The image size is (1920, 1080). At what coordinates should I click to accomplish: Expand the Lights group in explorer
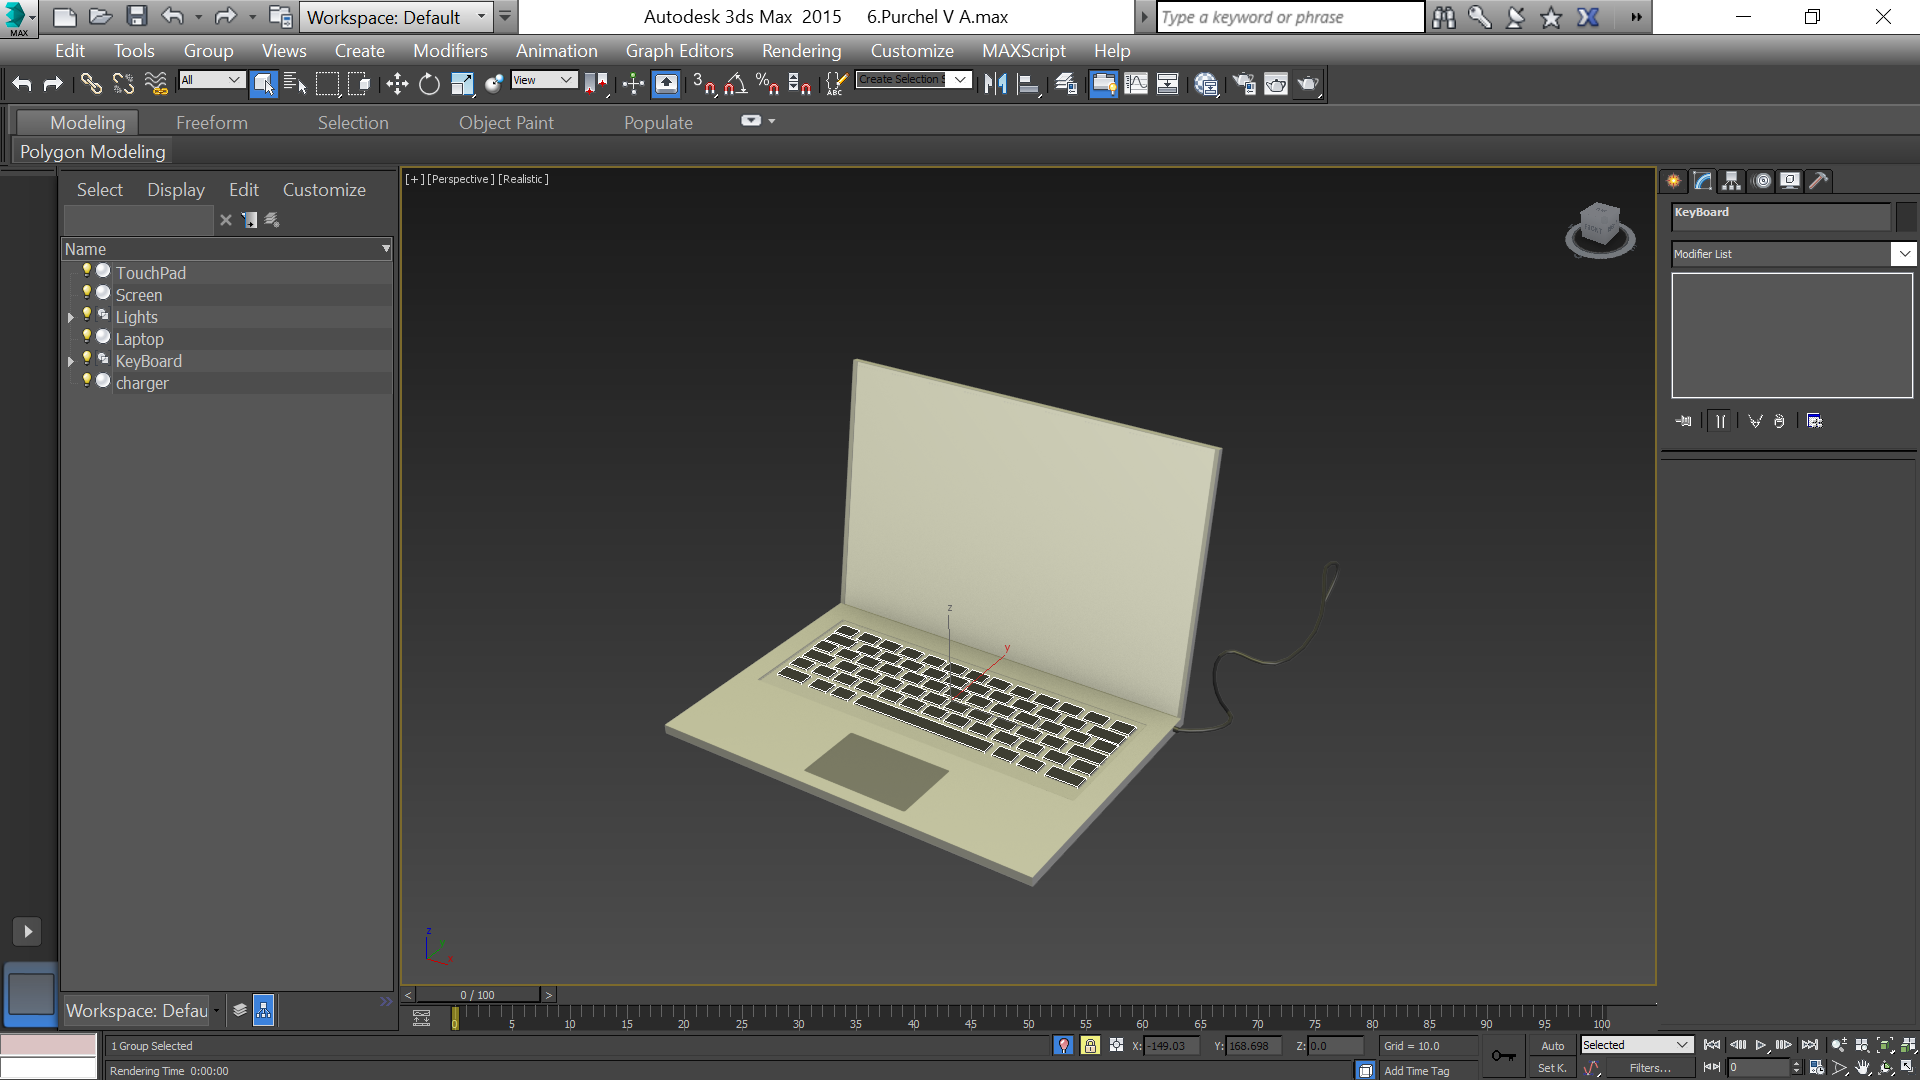pyautogui.click(x=71, y=318)
